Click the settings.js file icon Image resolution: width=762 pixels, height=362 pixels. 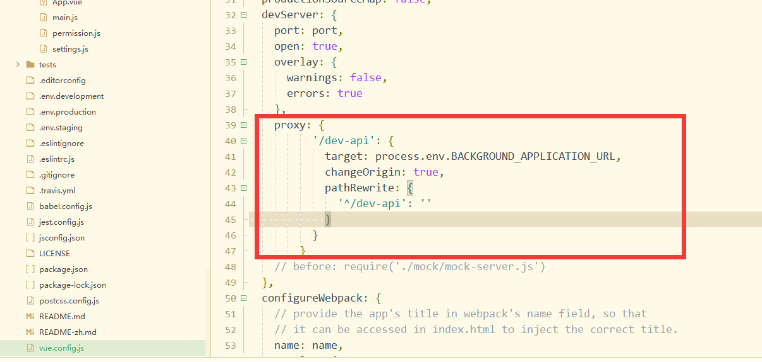coord(43,49)
